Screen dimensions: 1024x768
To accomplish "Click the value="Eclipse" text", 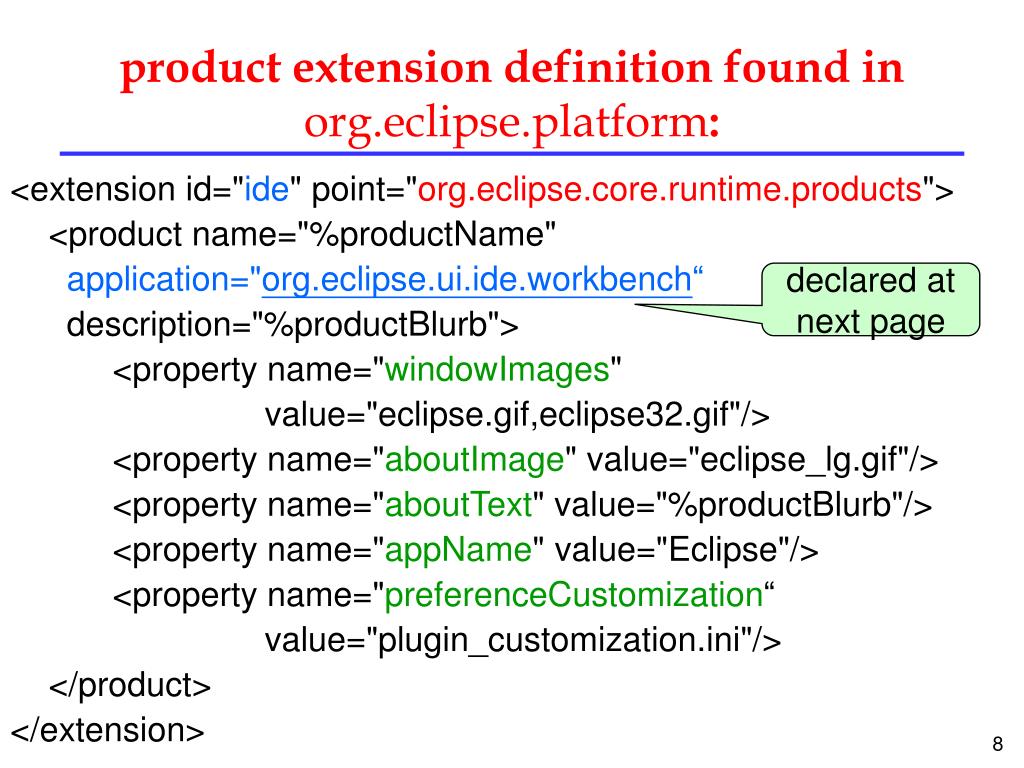I will (673, 550).
